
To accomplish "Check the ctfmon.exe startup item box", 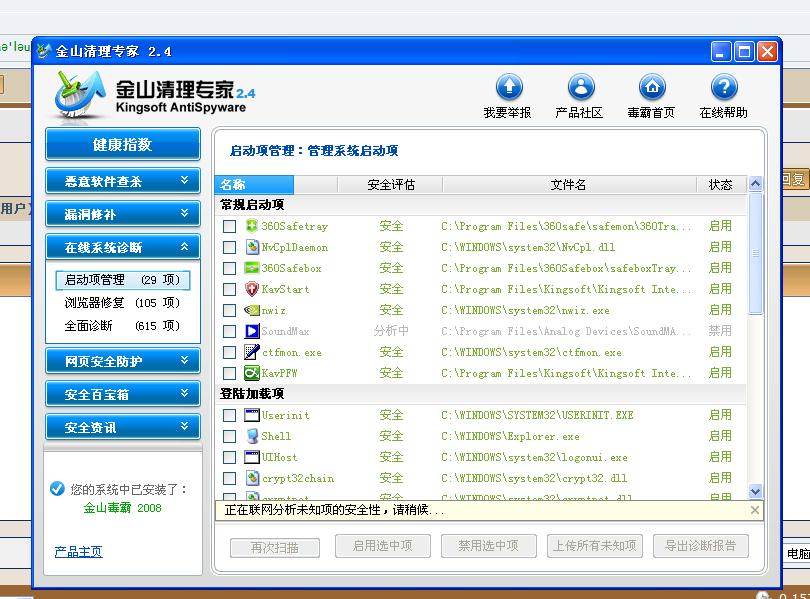I will (x=230, y=352).
